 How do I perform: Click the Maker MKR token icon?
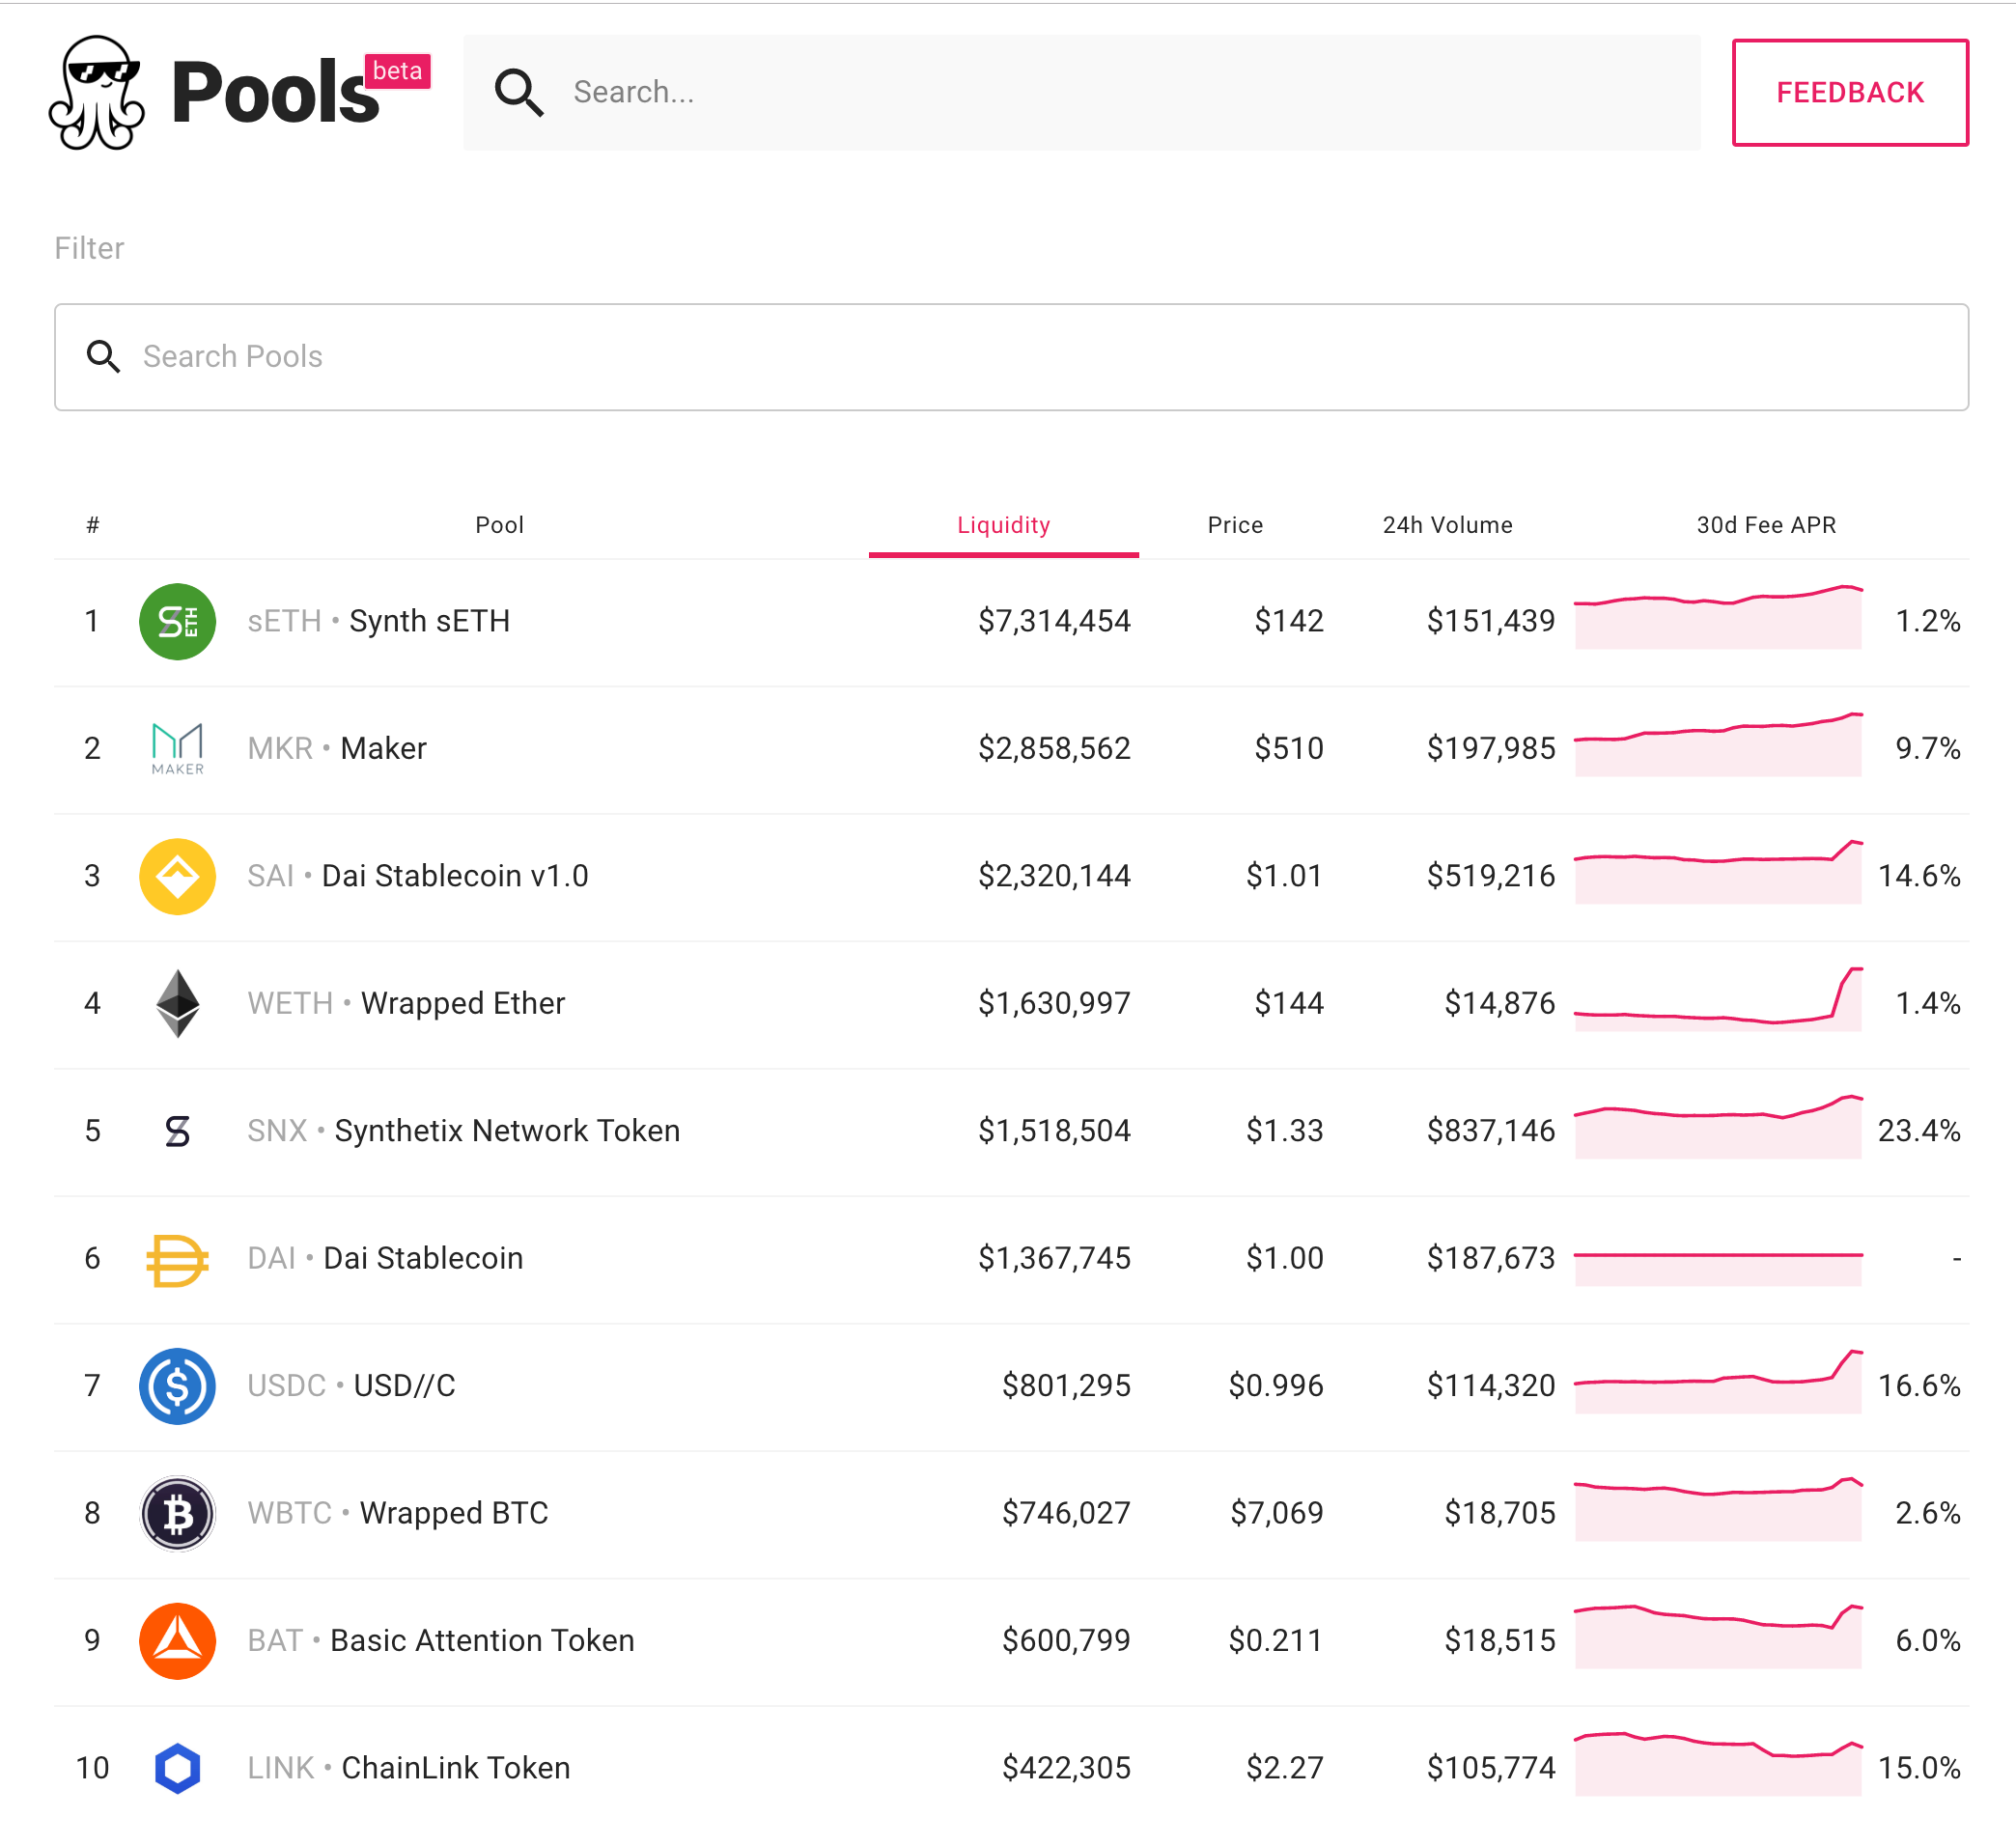click(177, 748)
